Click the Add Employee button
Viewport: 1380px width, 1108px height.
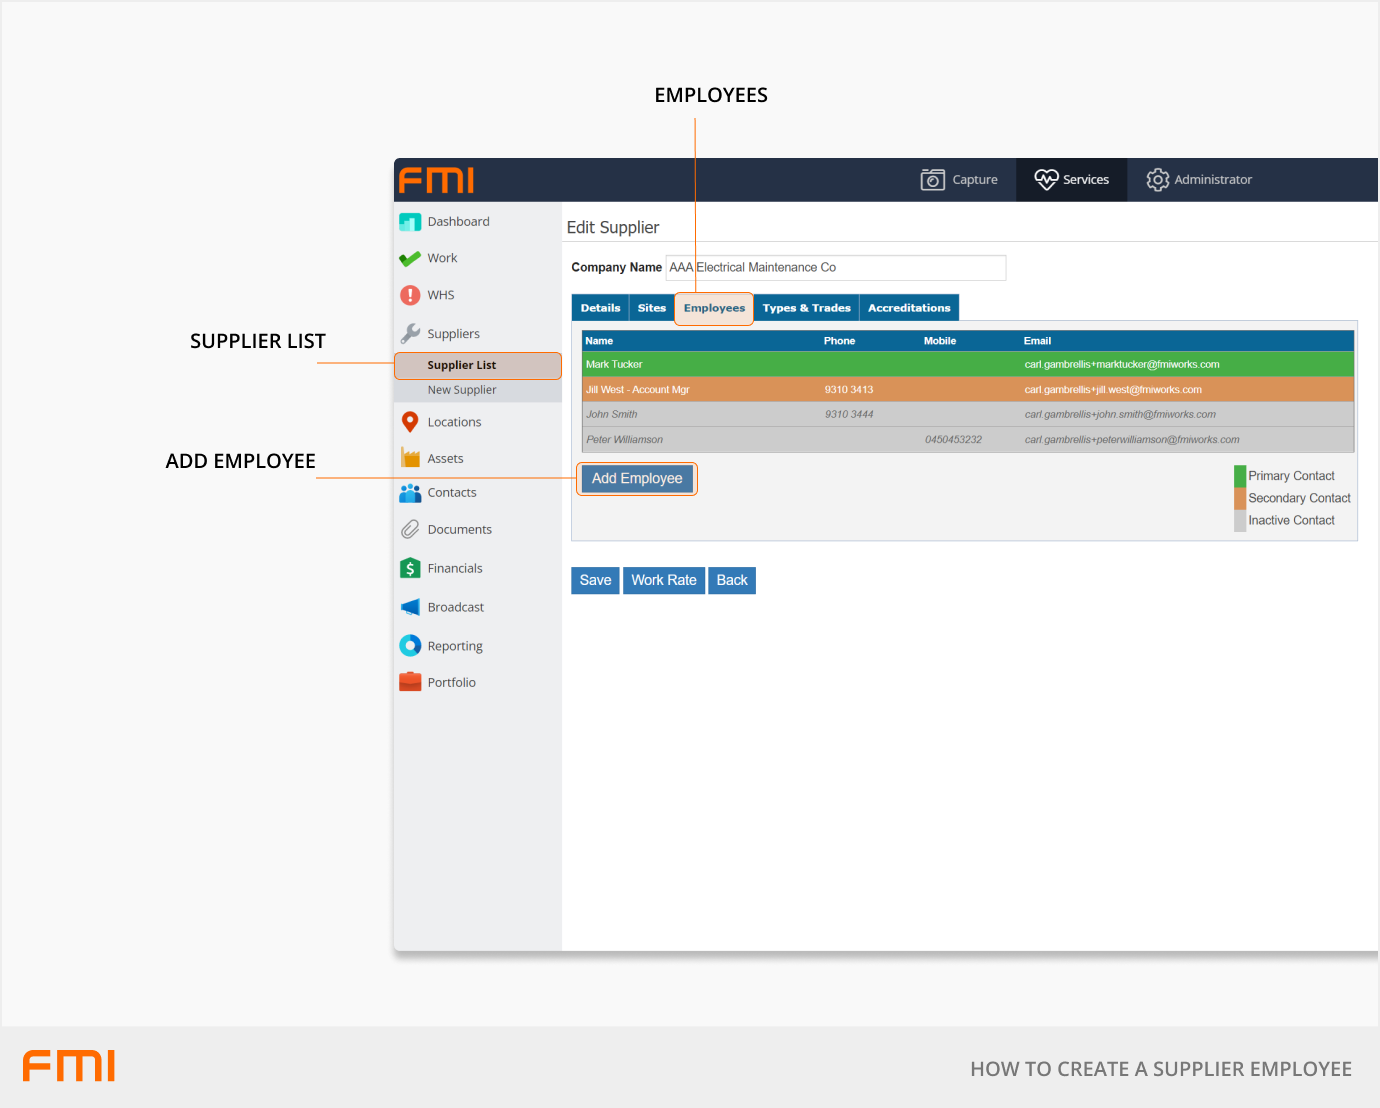tap(637, 479)
